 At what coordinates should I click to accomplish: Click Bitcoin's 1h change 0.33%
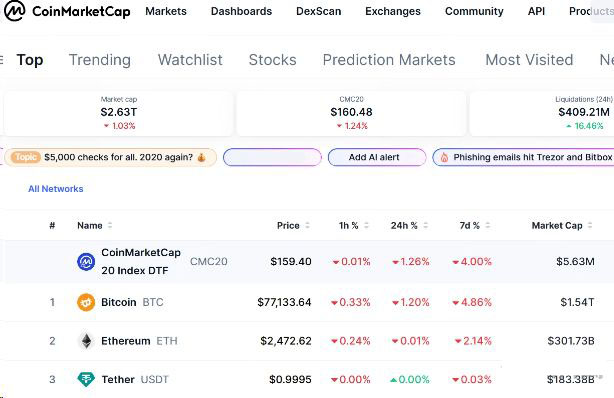[350, 302]
